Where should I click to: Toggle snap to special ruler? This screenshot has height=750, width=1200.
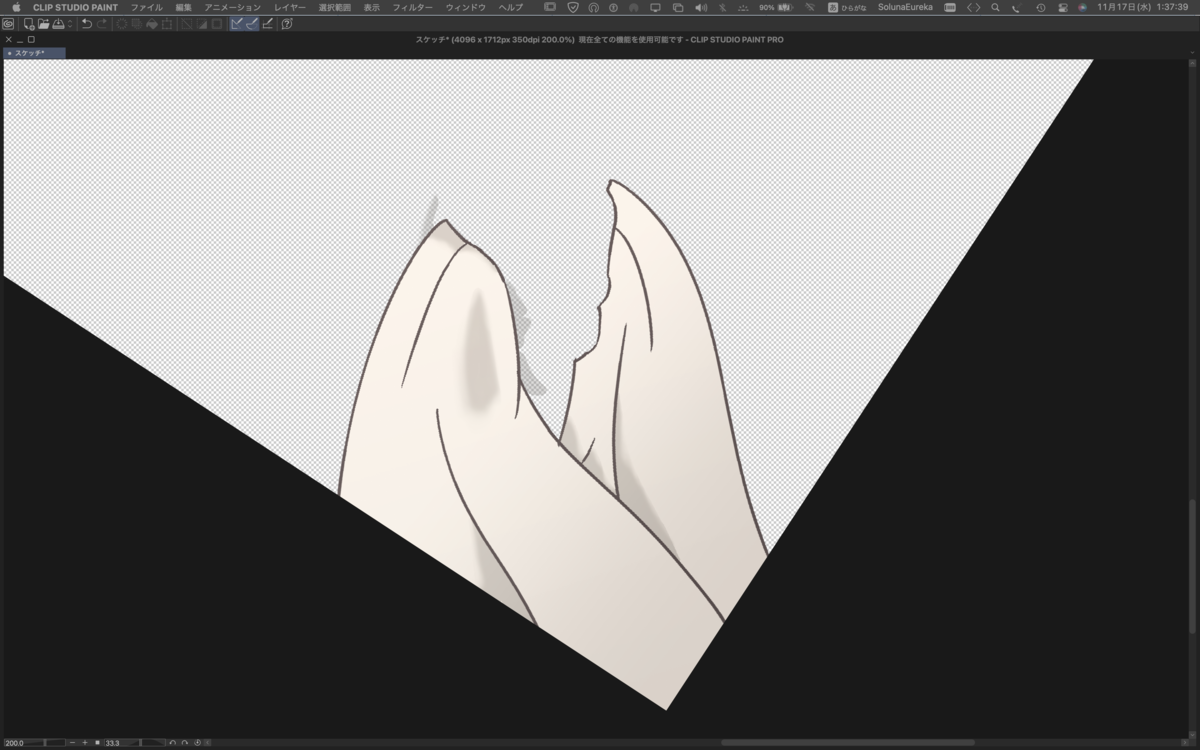coord(252,24)
